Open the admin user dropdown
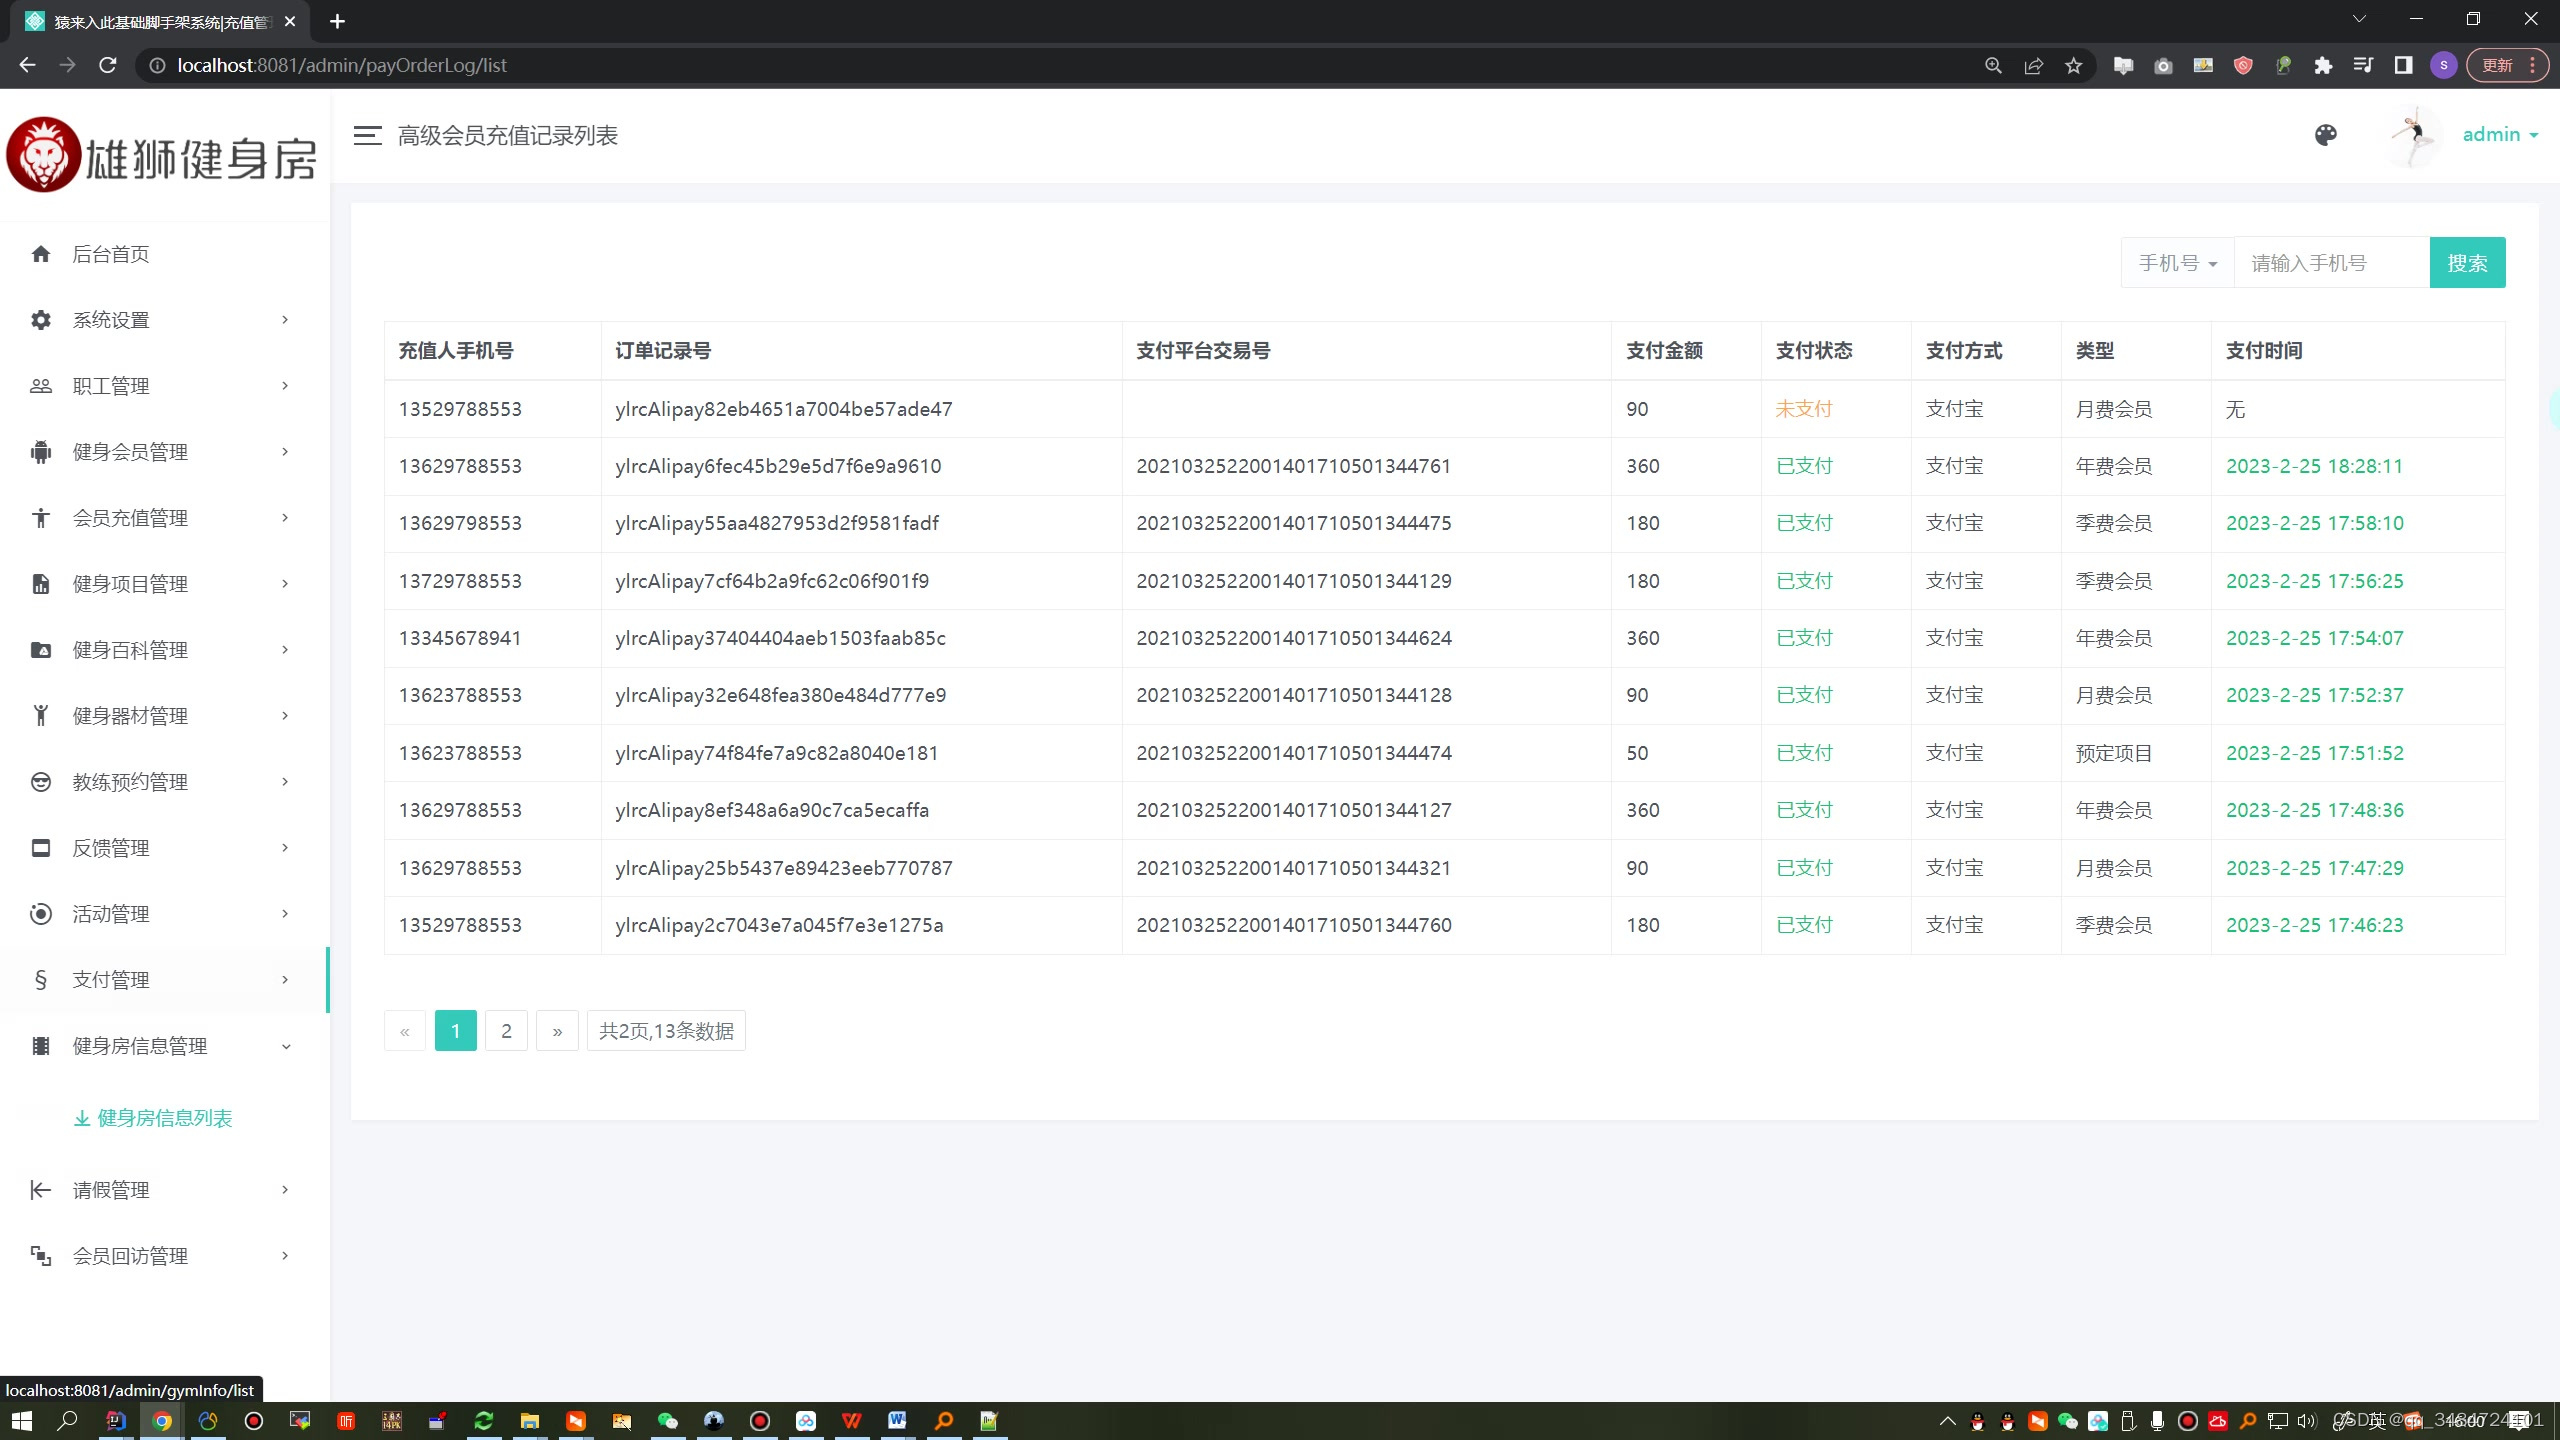This screenshot has width=2560, height=1440. pyautogui.click(x=2499, y=135)
